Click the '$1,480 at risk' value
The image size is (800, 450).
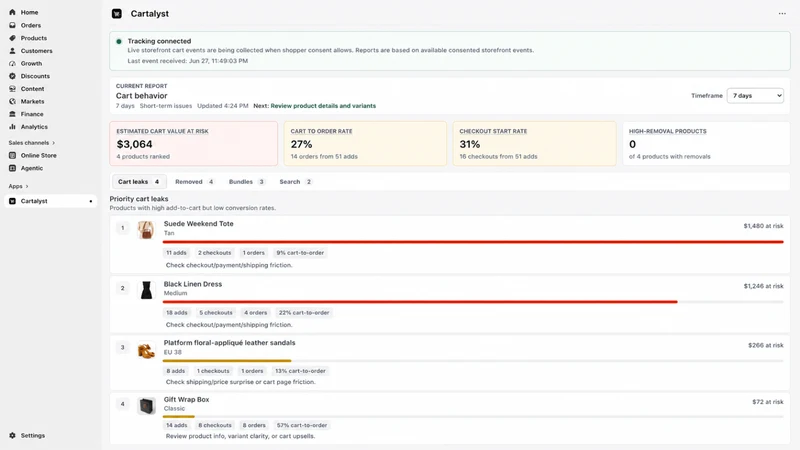(x=763, y=226)
